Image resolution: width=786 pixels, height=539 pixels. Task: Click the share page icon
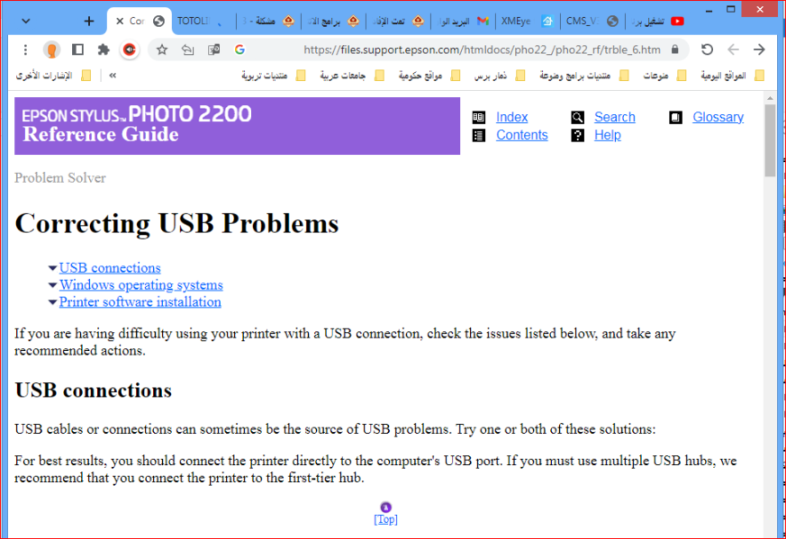coord(187,50)
